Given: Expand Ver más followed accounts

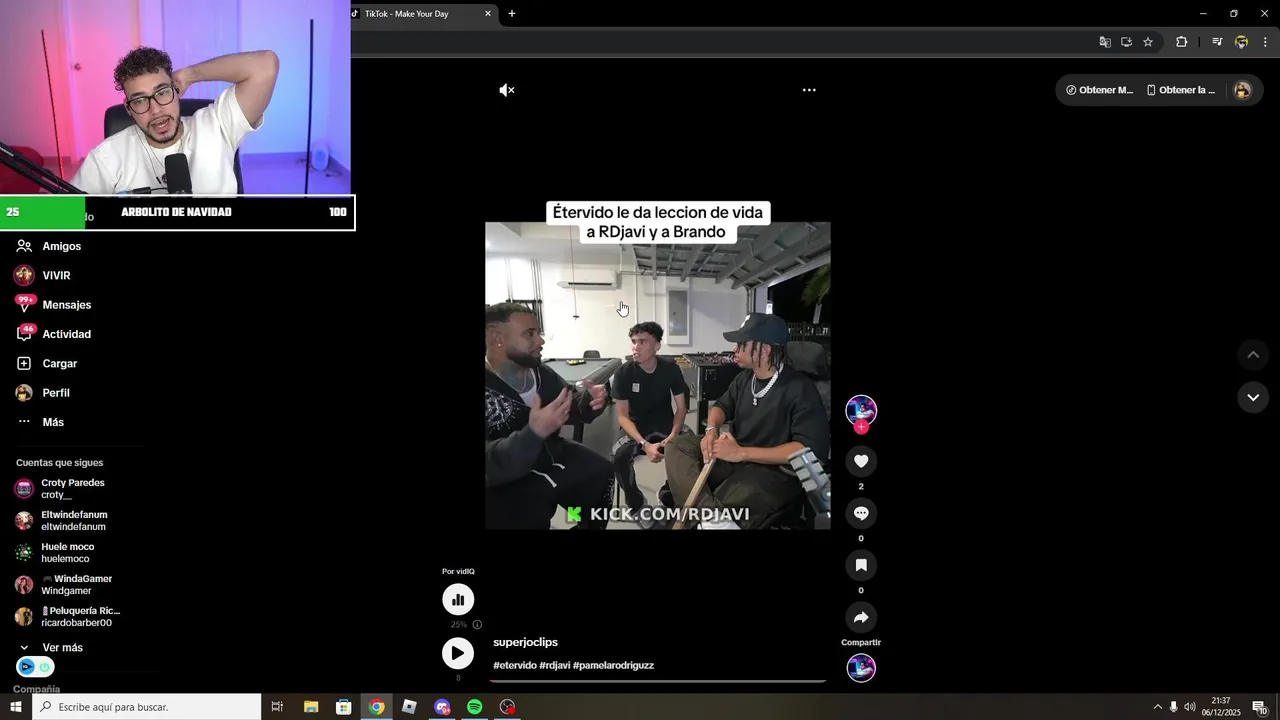Looking at the screenshot, I should tap(62, 648).
